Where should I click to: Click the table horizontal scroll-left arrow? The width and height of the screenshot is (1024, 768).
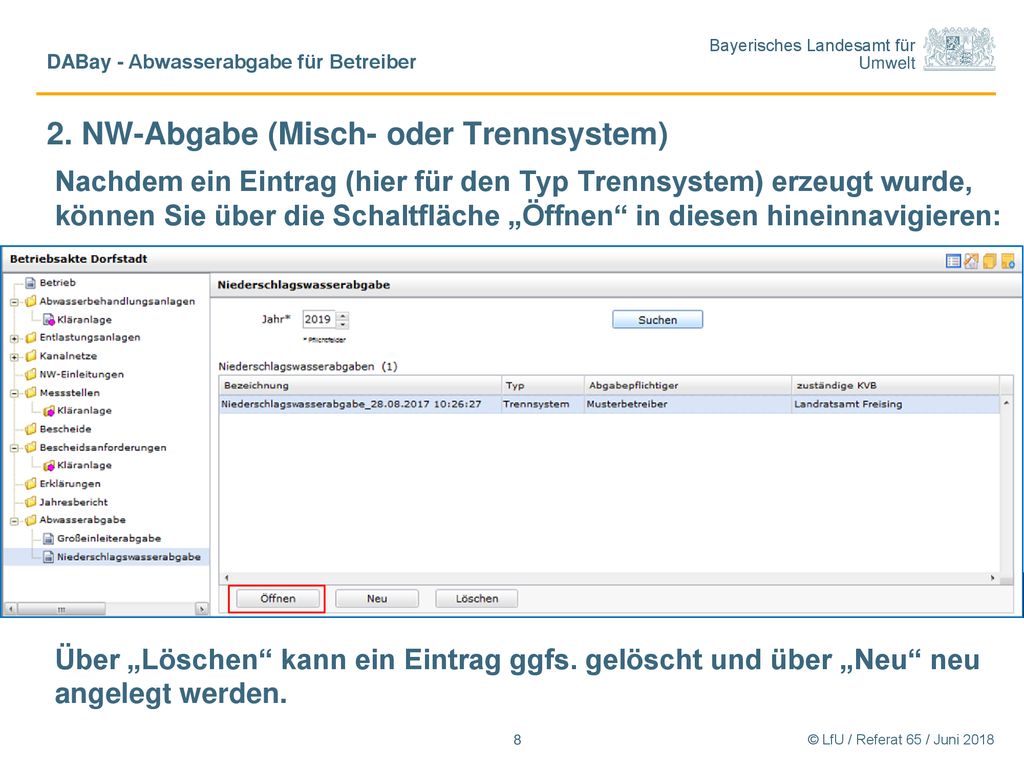(227, 578)
